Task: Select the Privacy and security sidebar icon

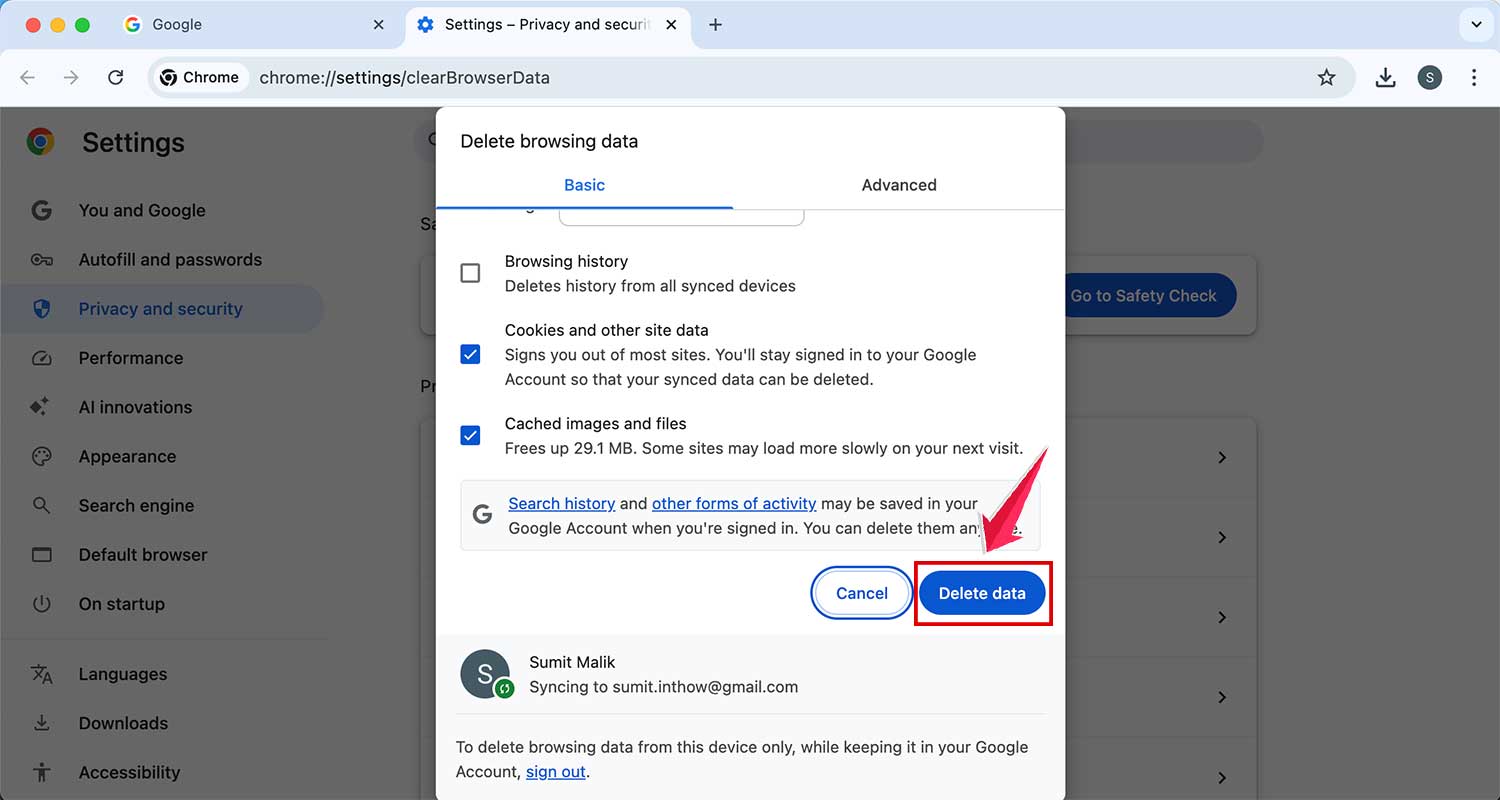Action: point(42,308)
